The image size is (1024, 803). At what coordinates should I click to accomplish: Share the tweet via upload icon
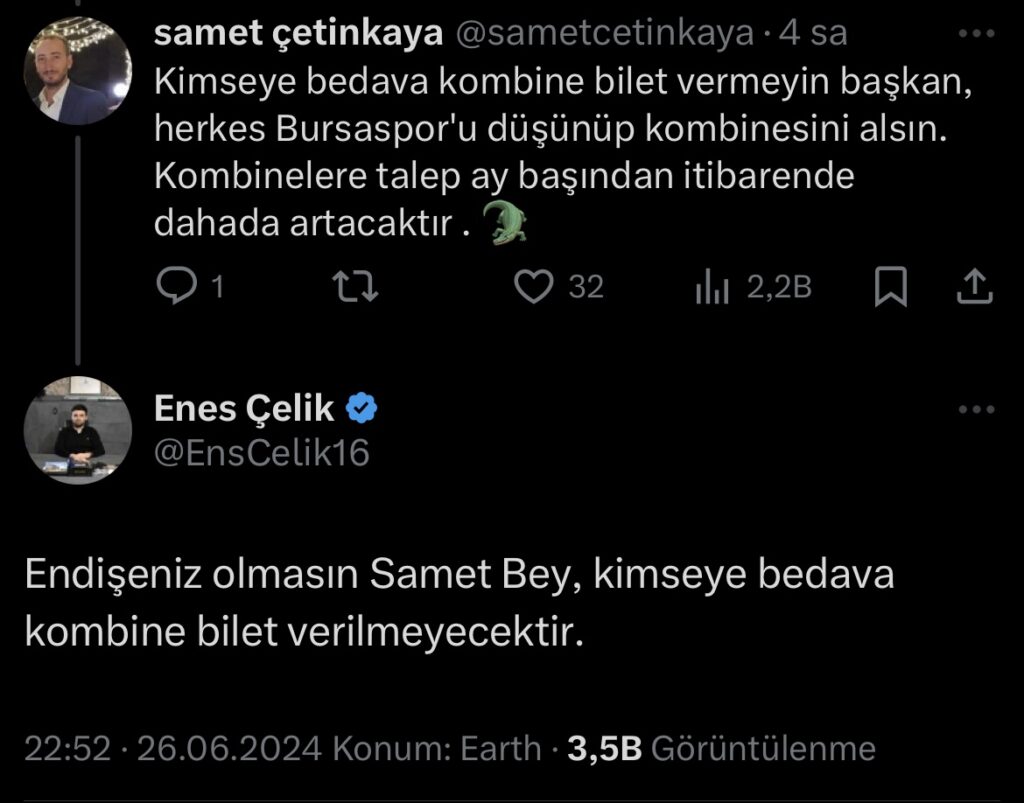coord(974,287)
